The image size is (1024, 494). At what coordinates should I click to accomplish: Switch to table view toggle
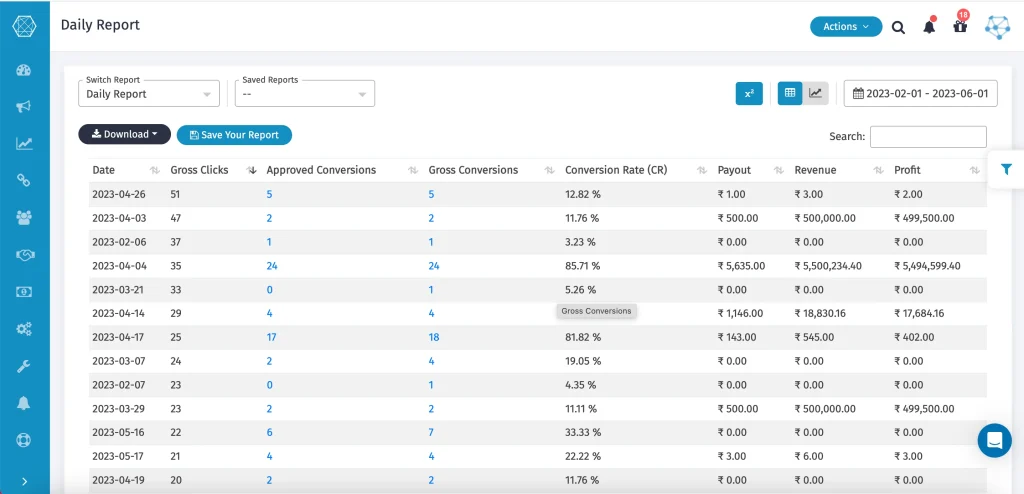(x=790, y=94)
